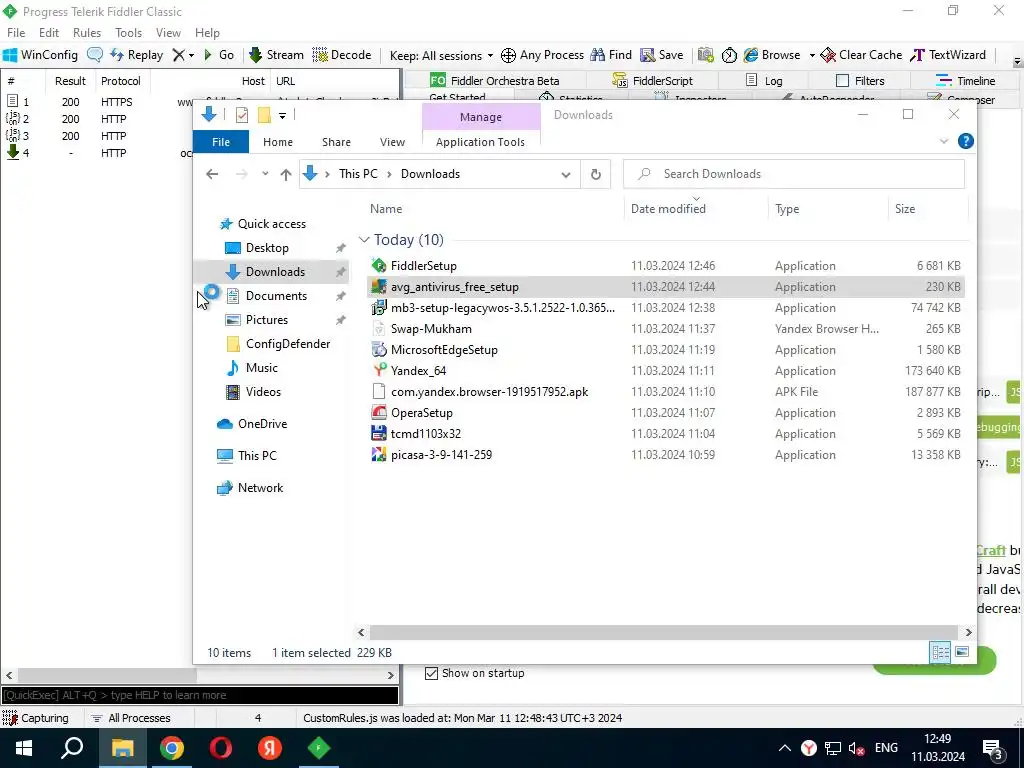Viewport: 1024px width, 768px height.
Task: Switch to large icons view layout
Action: pos(961,652)
